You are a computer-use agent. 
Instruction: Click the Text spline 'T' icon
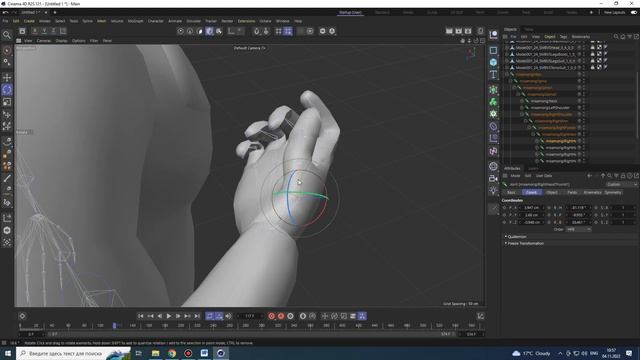493,74
